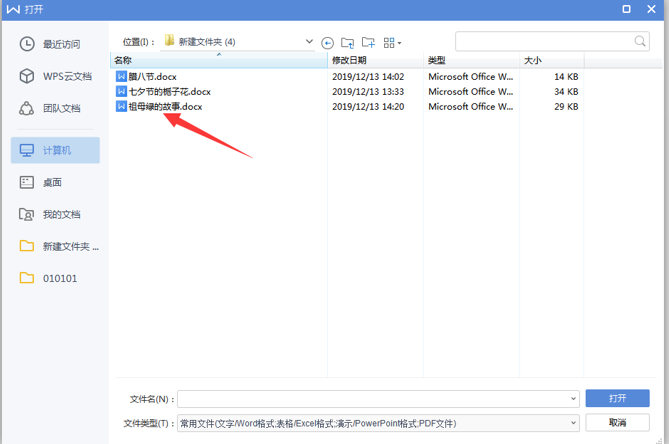Open the 最近访问 recent location
This screenshot has height=444, width=669.
coord(55,44)
